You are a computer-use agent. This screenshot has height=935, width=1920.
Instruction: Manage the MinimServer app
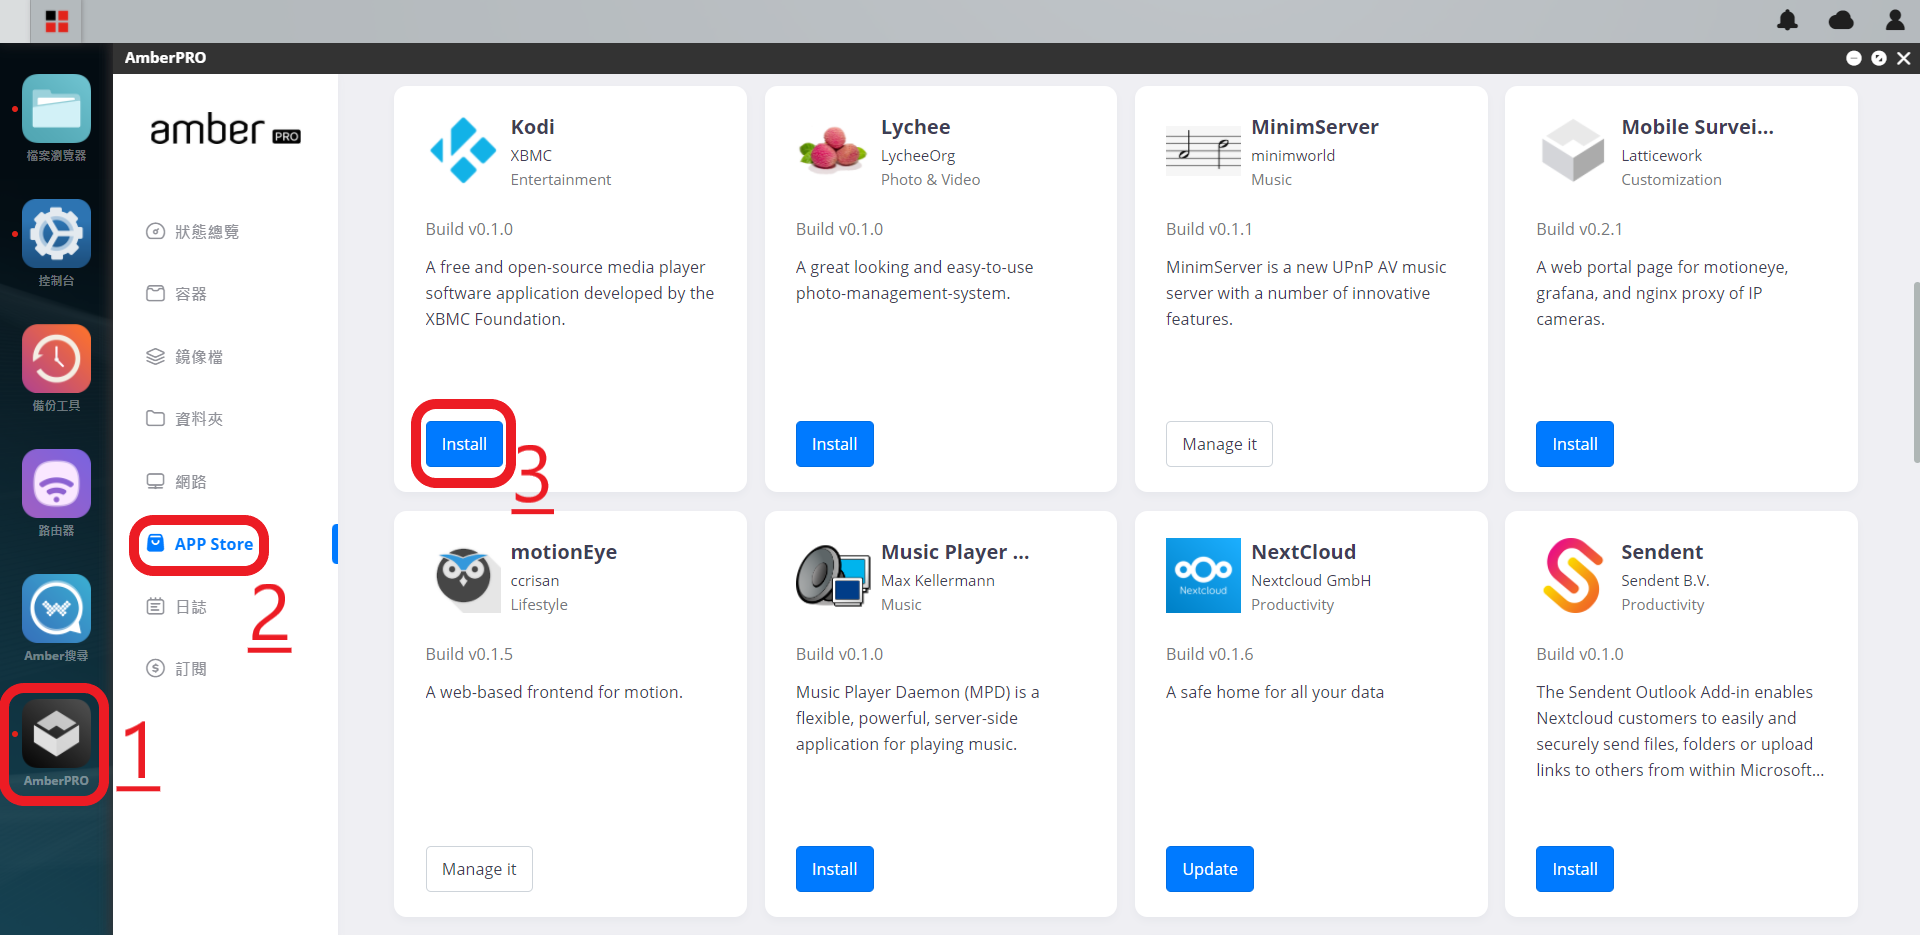1219,444
